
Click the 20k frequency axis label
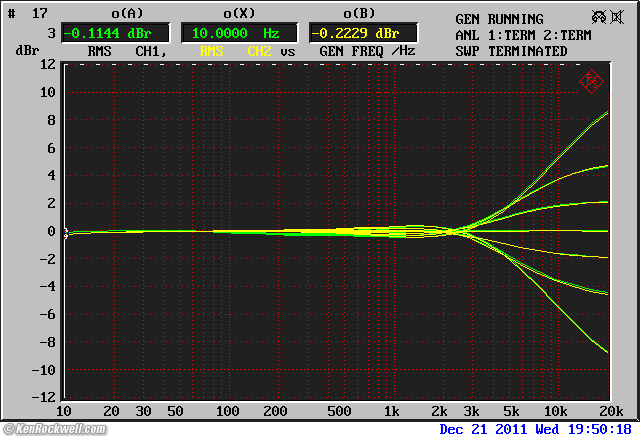(x=611, y=411)
